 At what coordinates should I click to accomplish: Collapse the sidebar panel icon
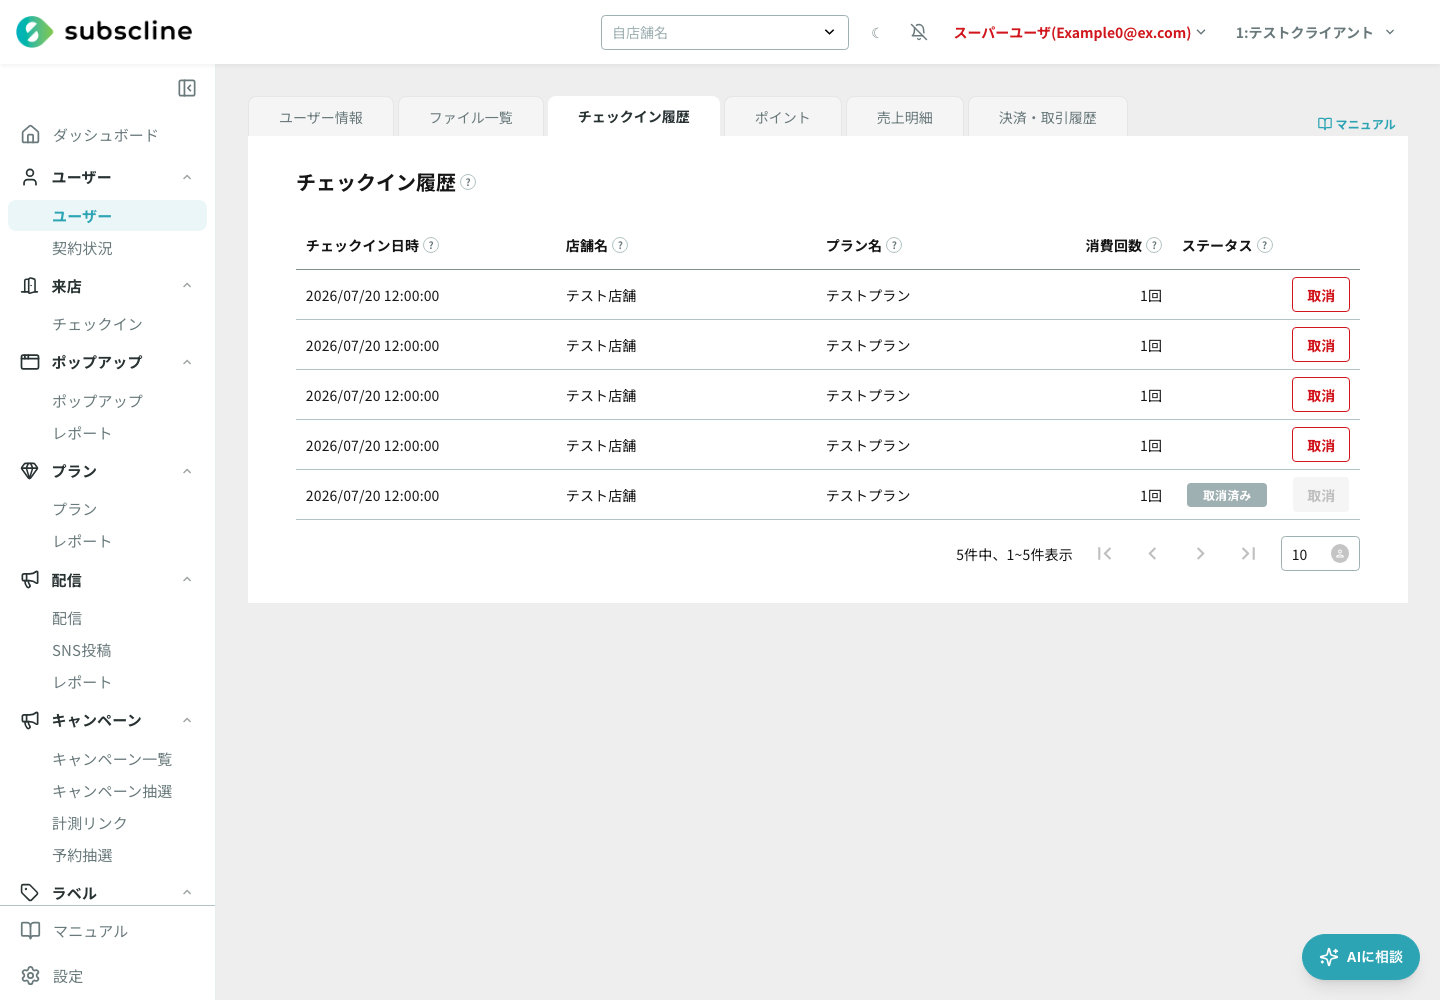(187, 88)
